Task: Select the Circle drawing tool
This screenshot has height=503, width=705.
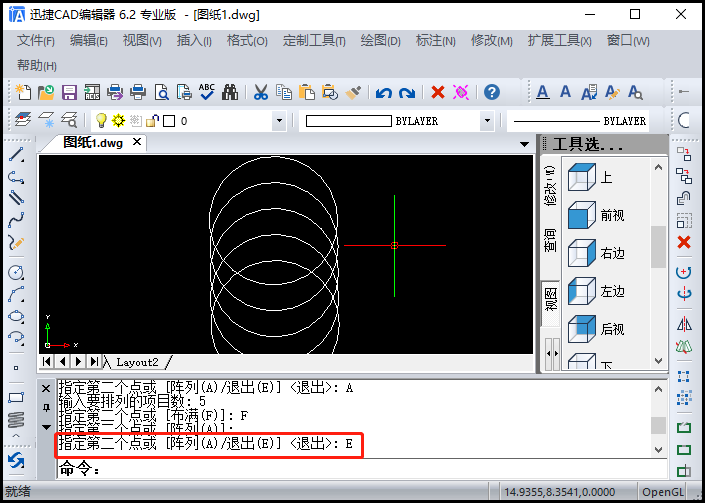Action: (16, 272)
